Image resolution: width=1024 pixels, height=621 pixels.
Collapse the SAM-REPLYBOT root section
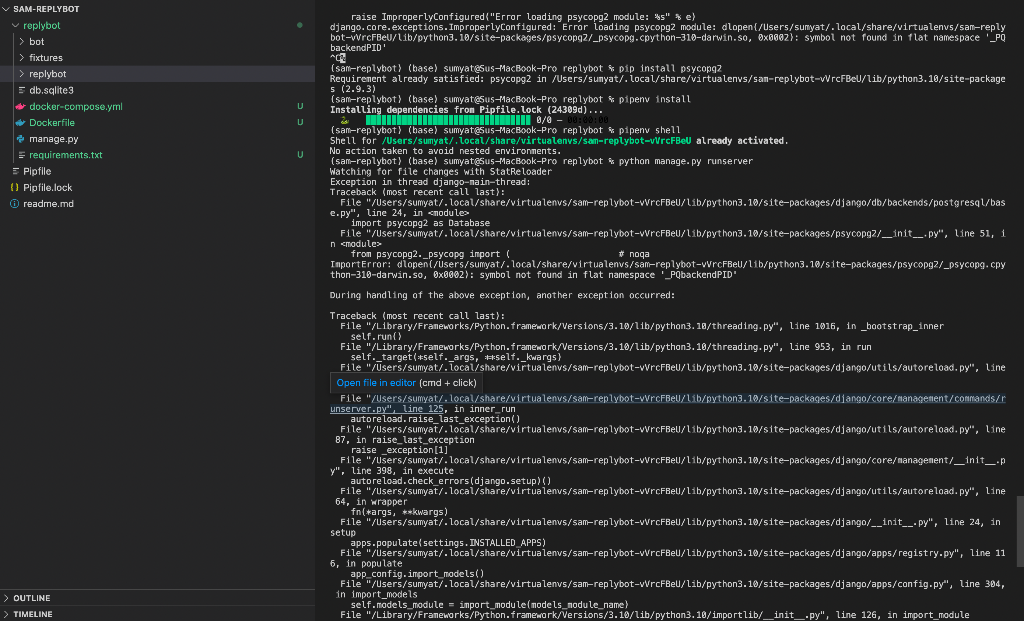point(7,9)
